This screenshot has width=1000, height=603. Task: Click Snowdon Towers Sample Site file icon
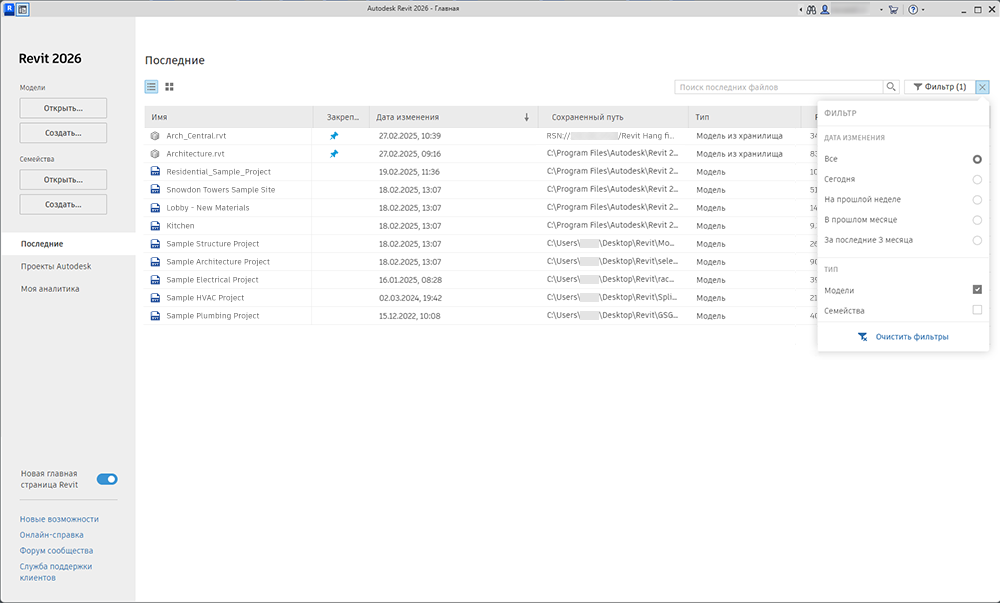154,189
